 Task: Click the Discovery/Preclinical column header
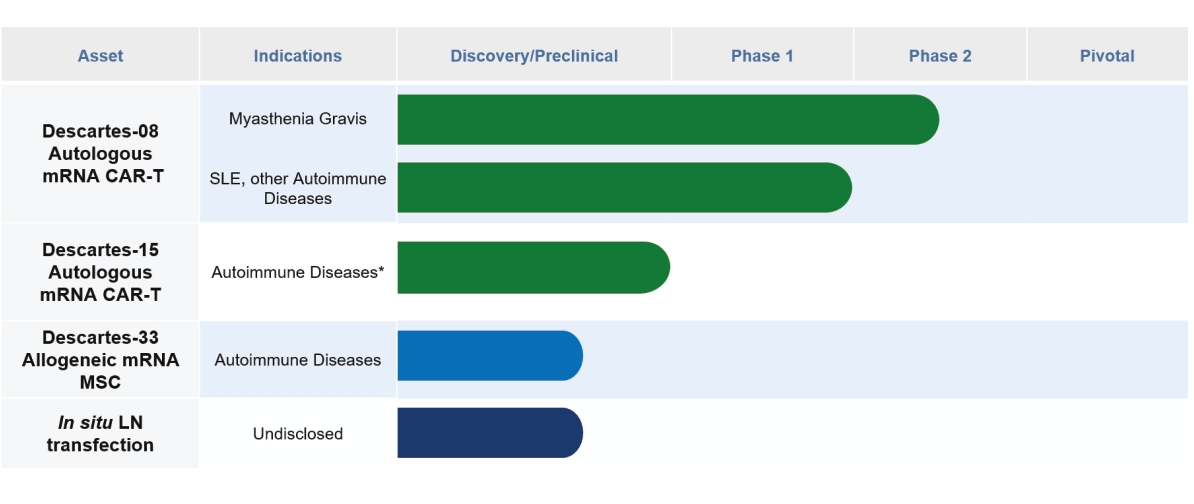(534, 56)
